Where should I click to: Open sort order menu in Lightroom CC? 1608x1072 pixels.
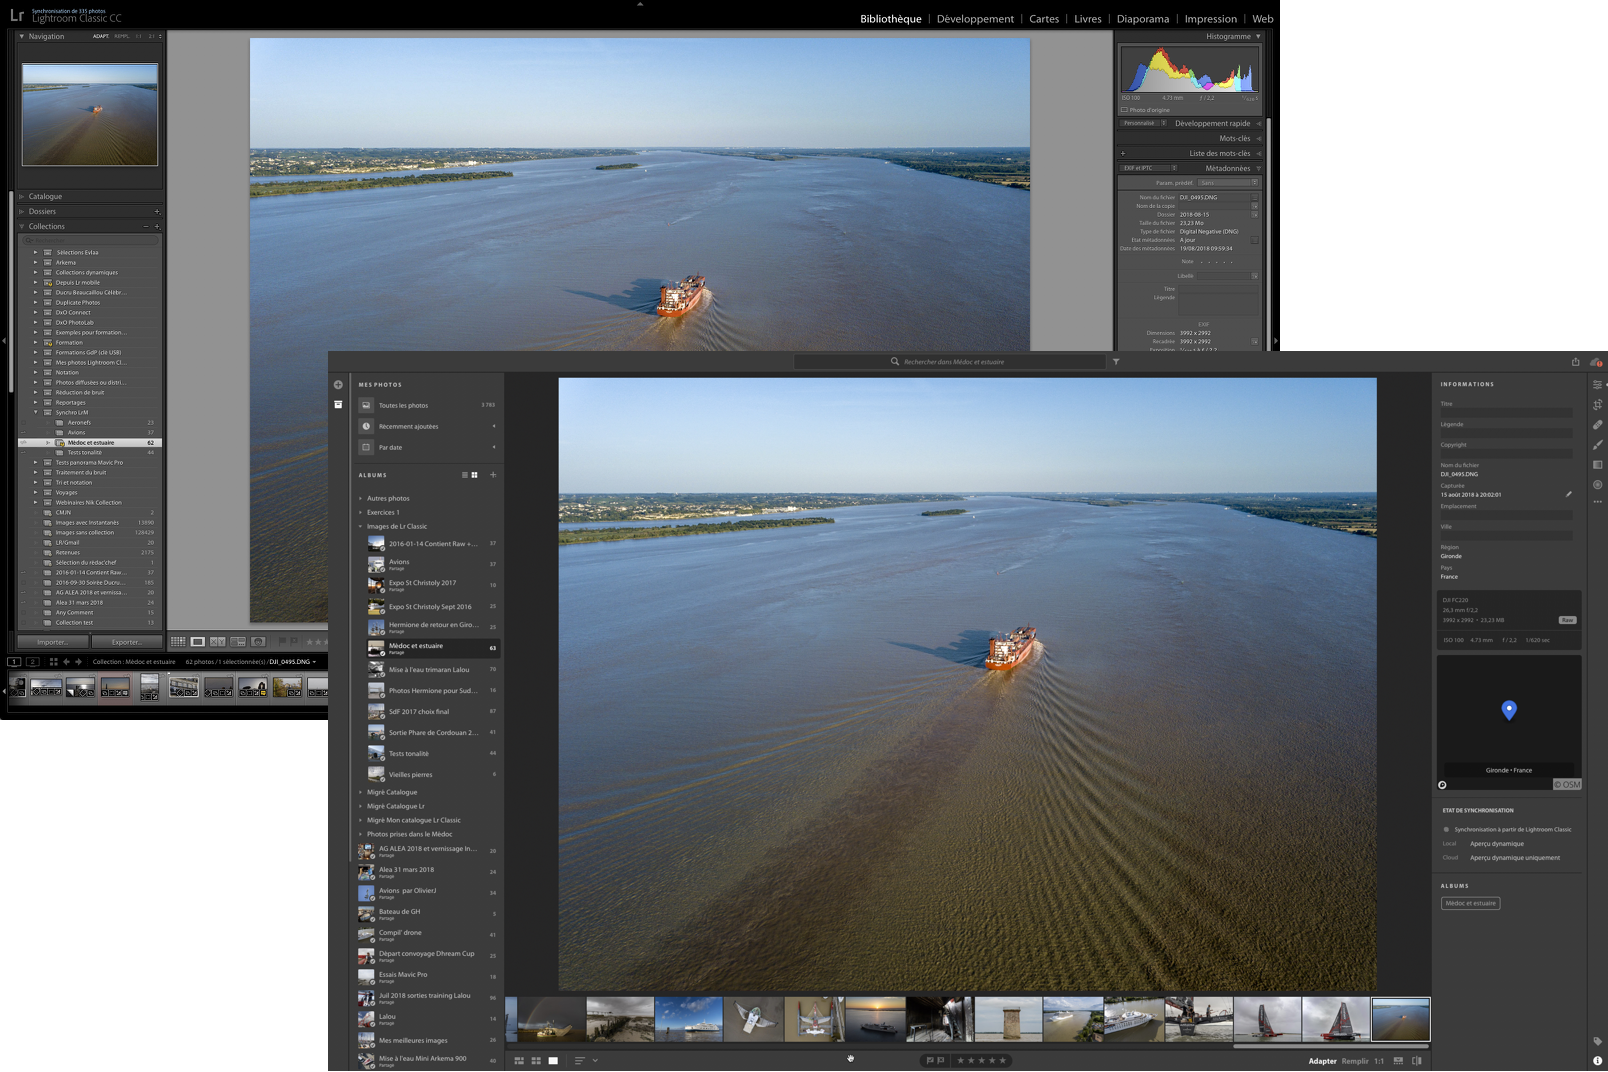[x=585, y=1061]
